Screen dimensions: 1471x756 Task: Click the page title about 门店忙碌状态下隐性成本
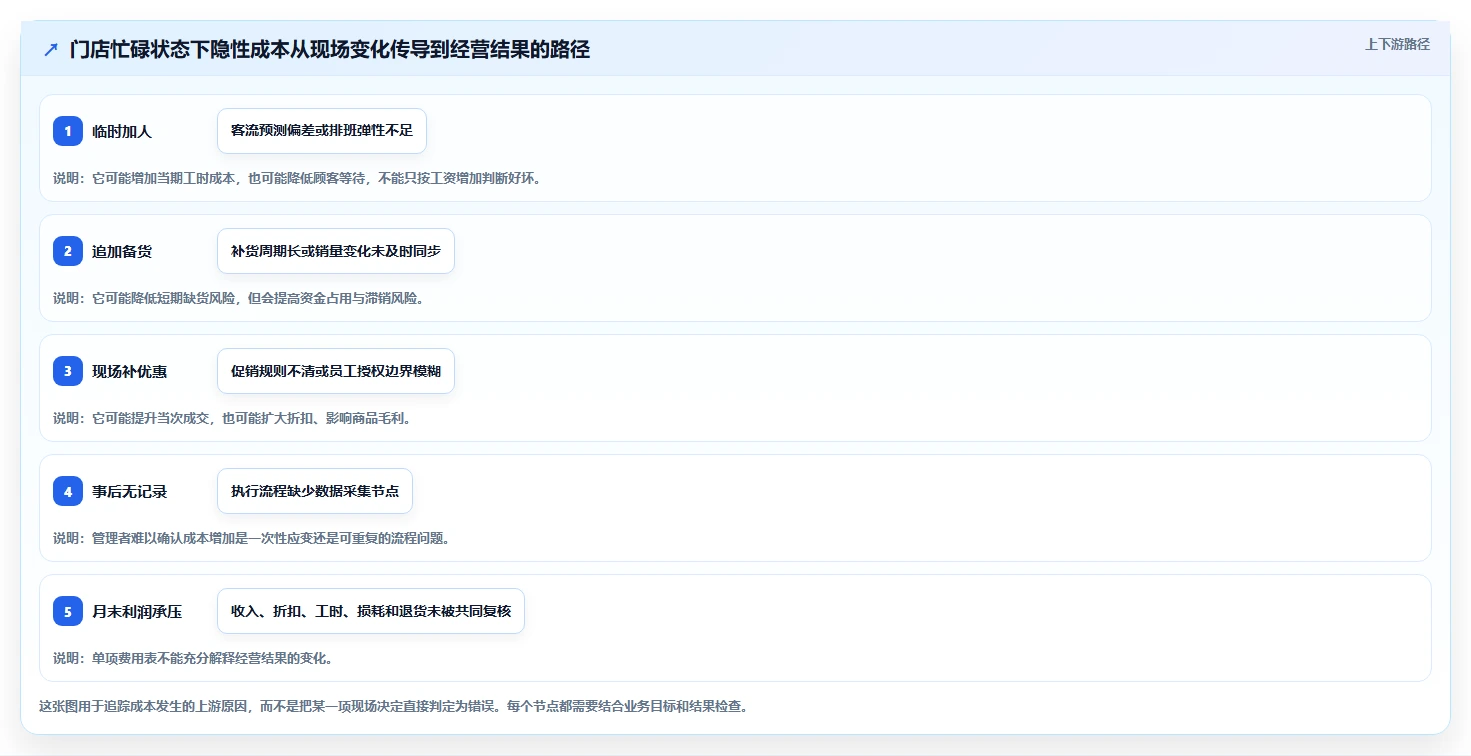click(x=330, y=49)
